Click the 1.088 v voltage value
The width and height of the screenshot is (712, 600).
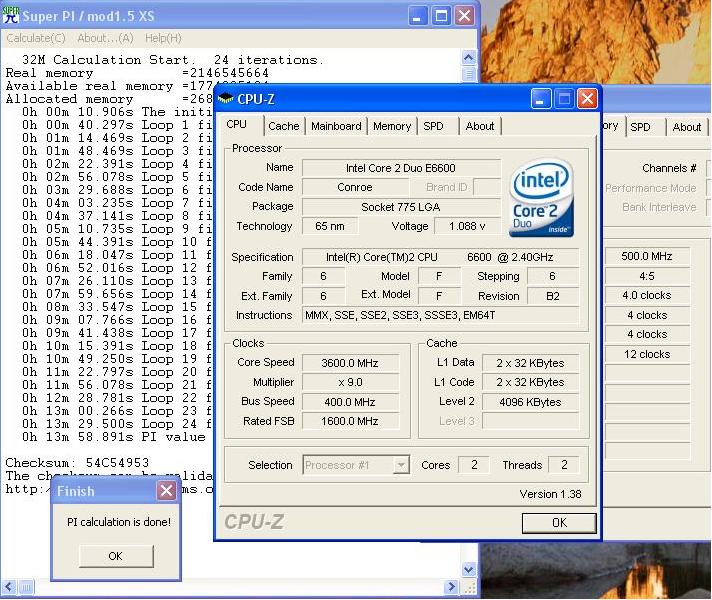click(x=467, y=226)
